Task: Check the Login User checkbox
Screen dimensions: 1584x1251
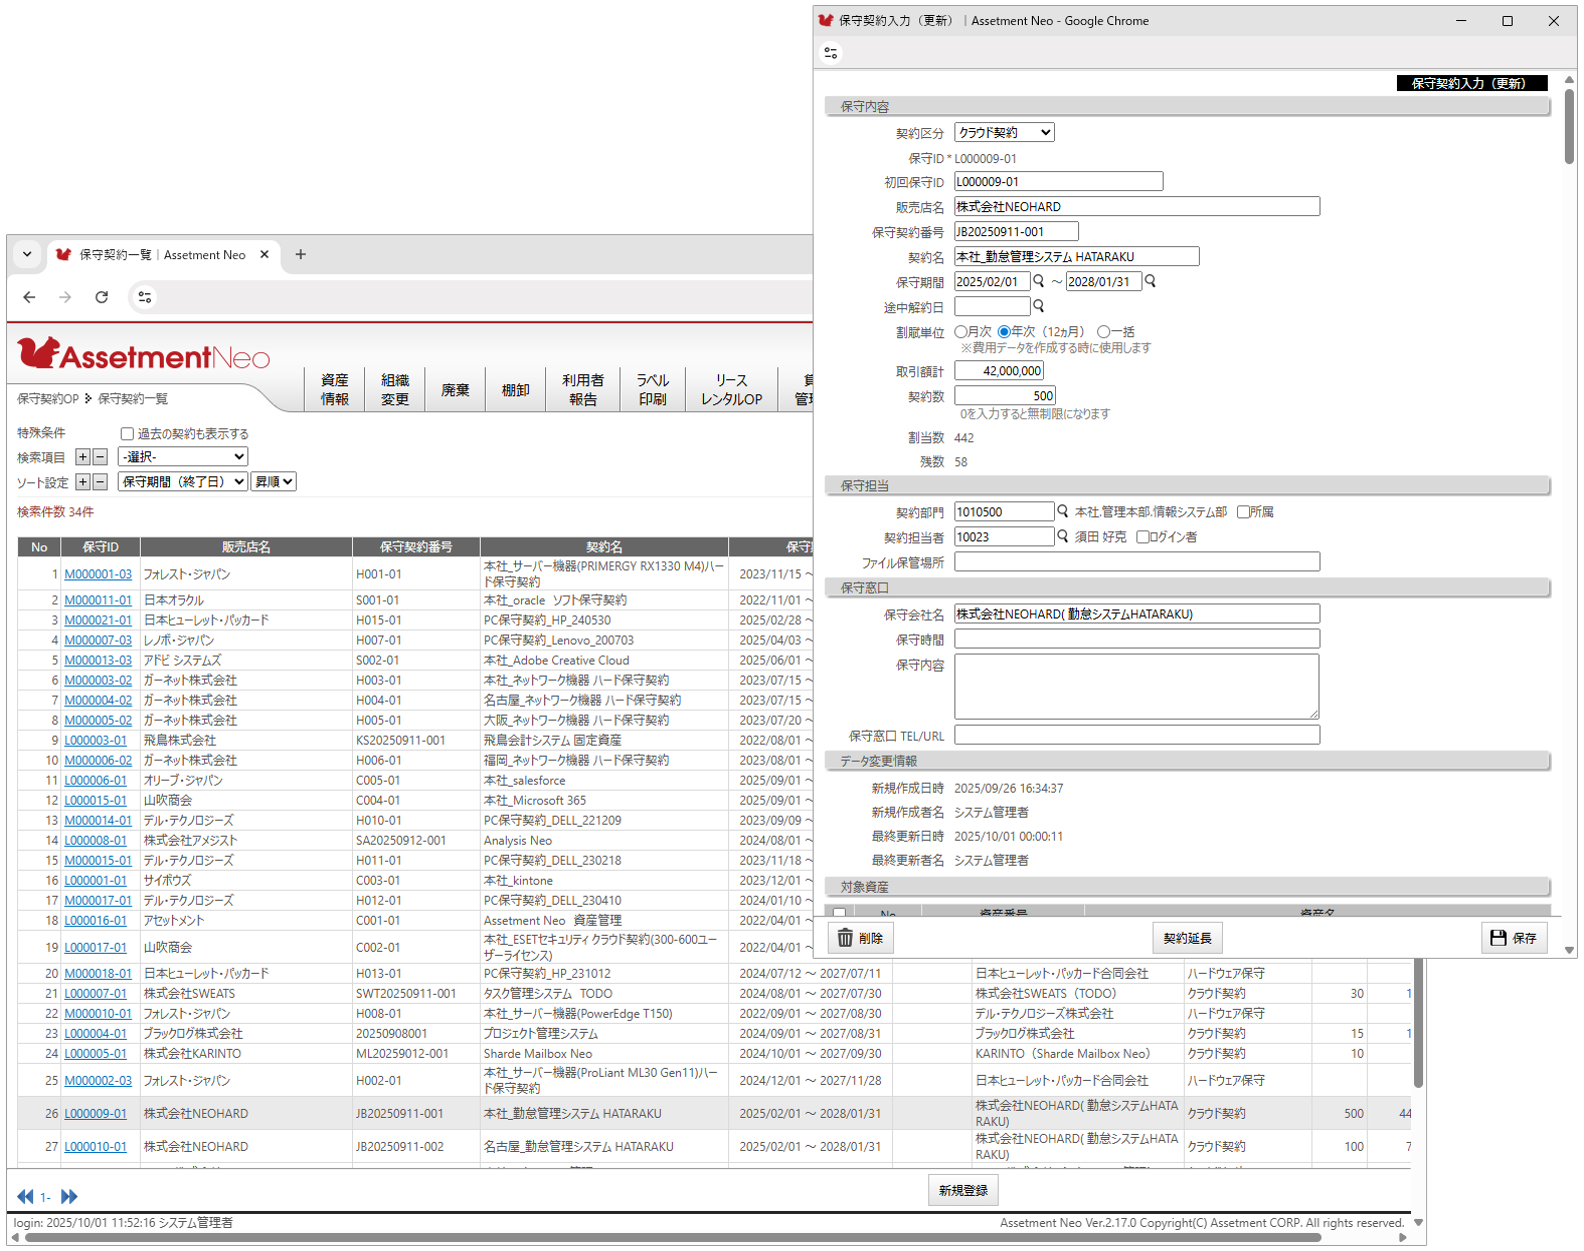Action: coord(1143,537)
